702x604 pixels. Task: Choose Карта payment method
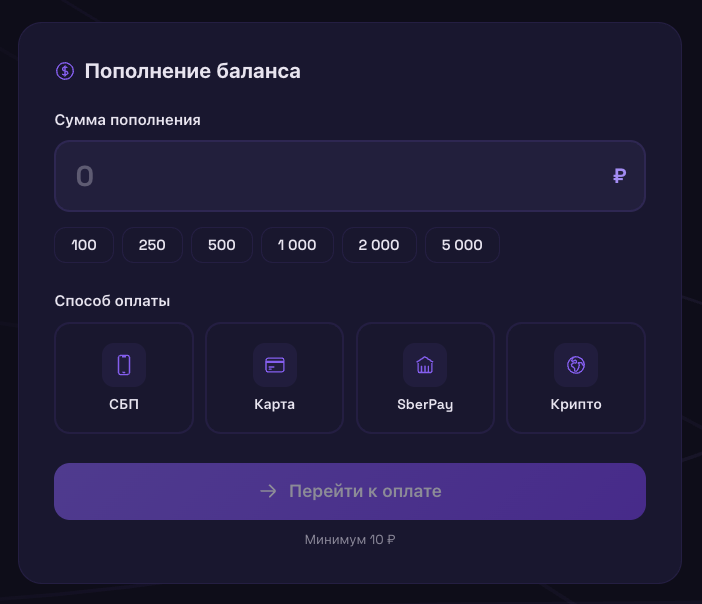(274, 378)
